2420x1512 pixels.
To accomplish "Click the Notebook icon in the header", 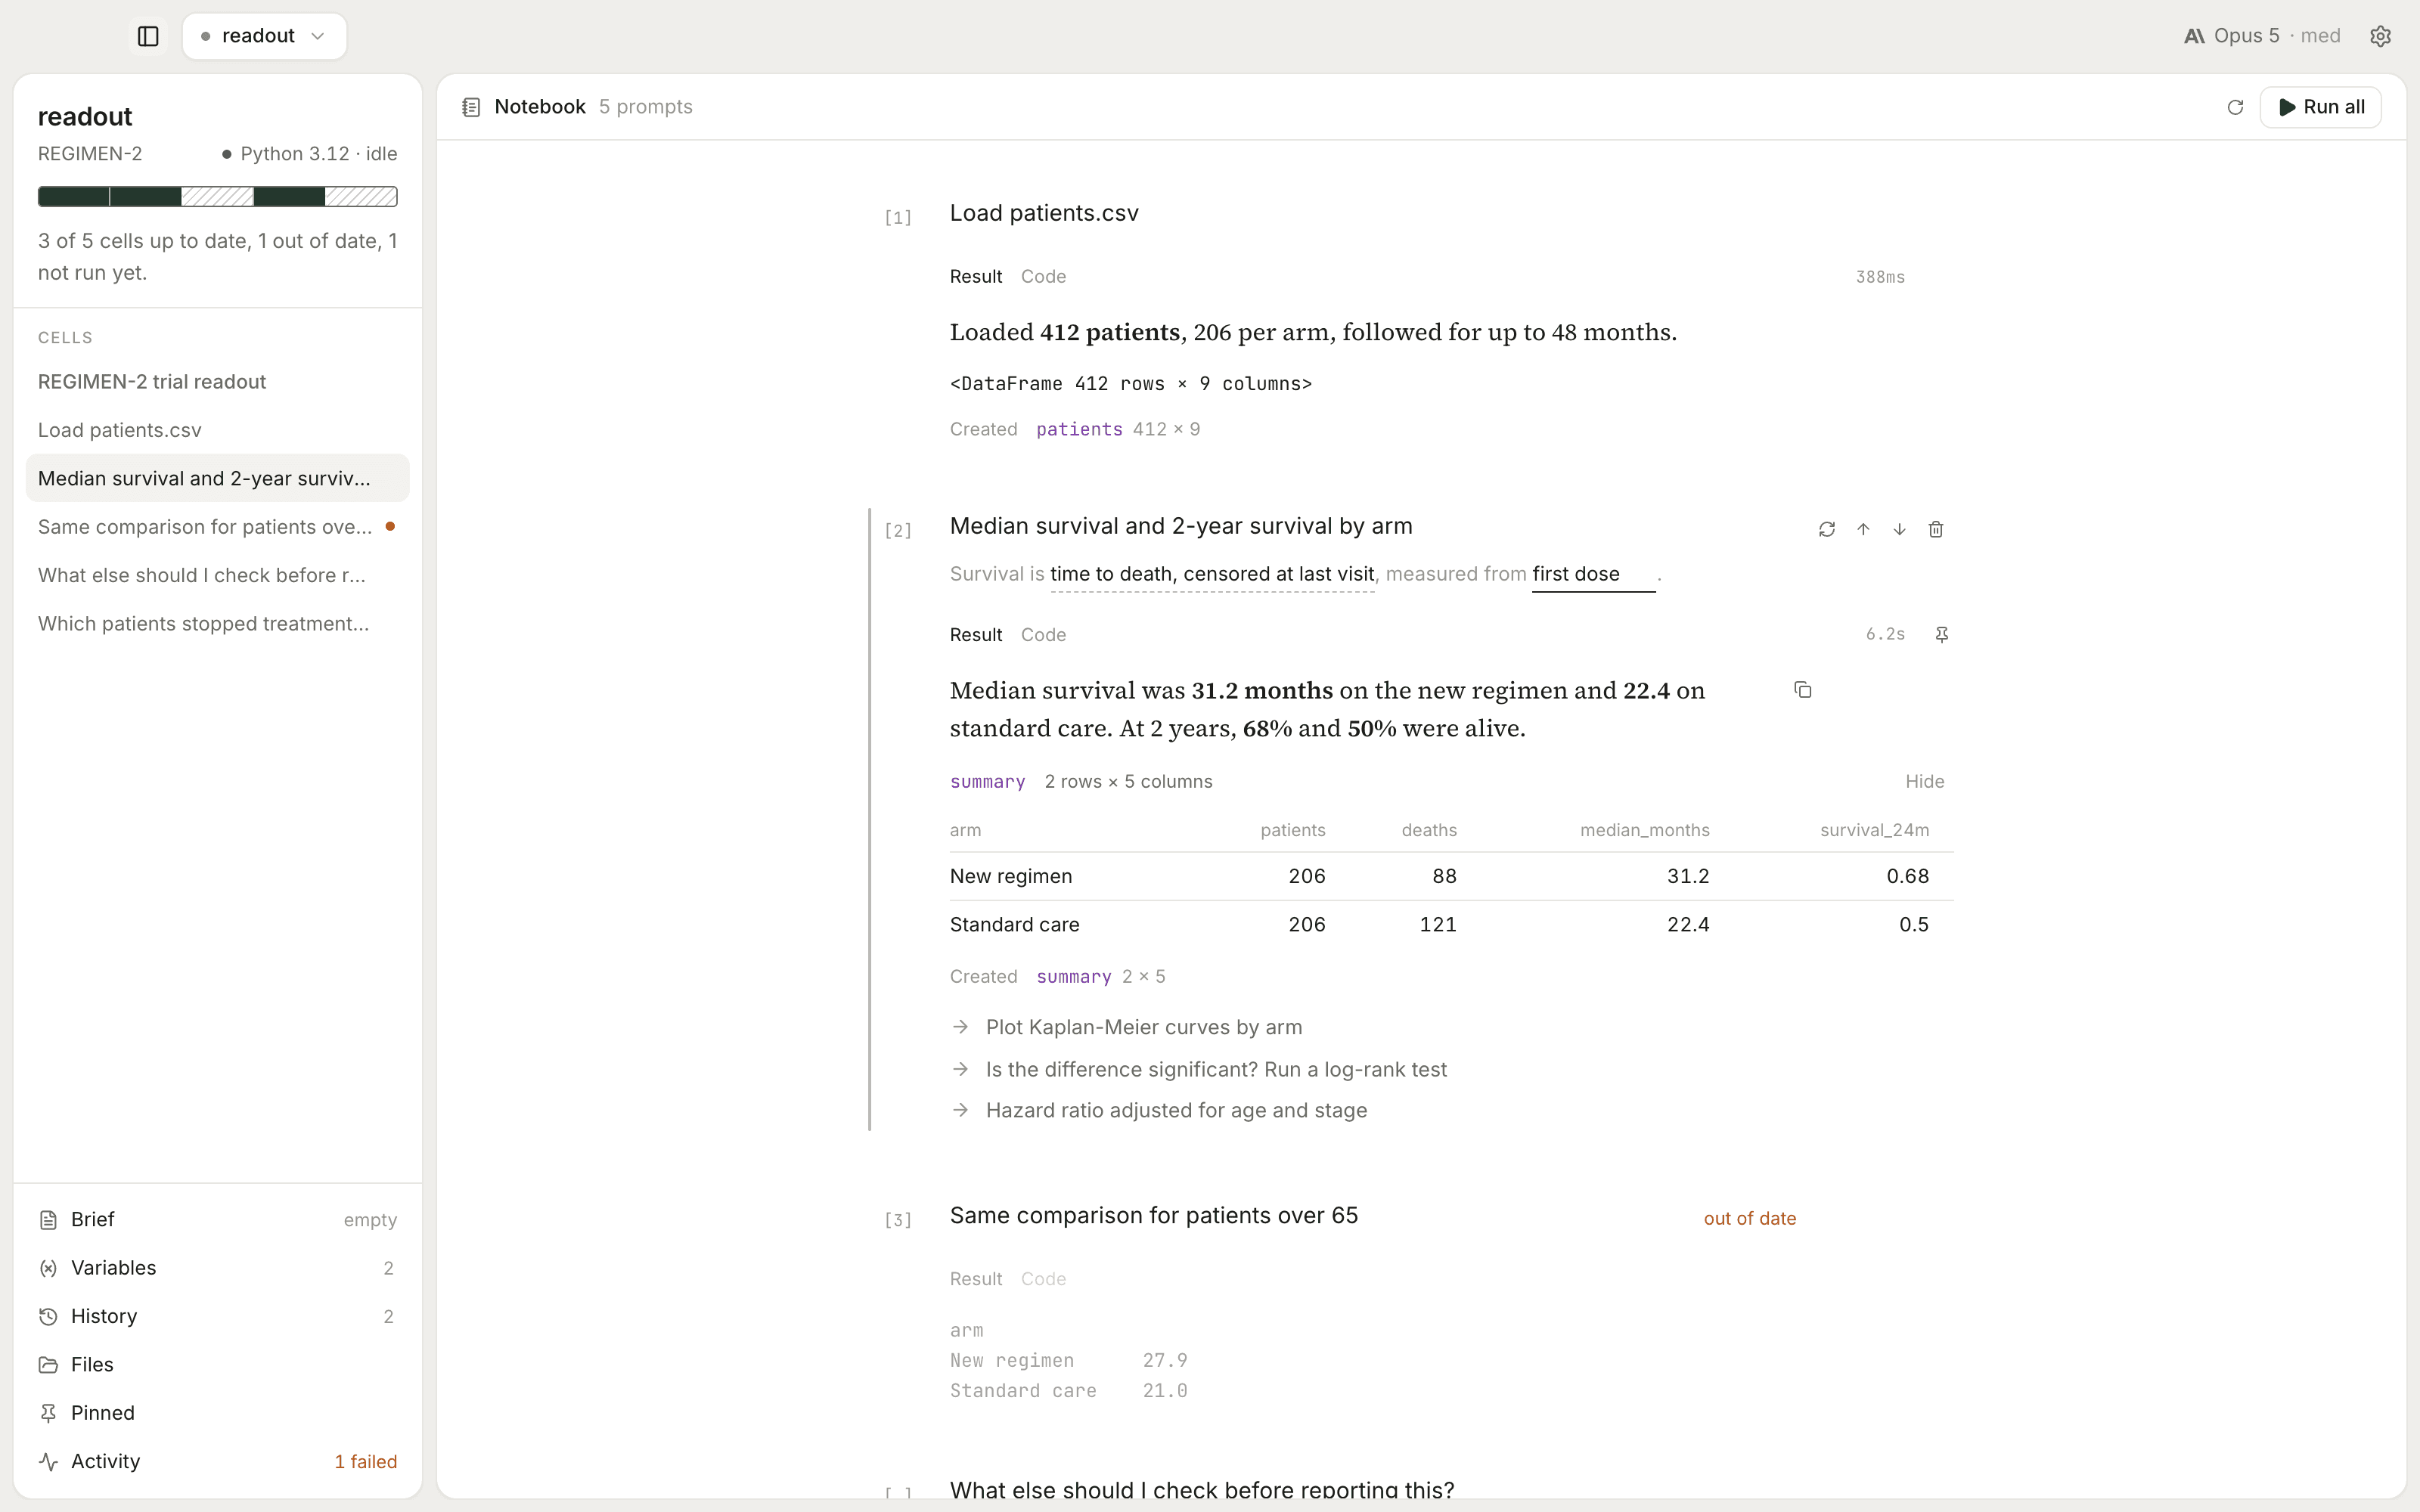I will (471, 107).
